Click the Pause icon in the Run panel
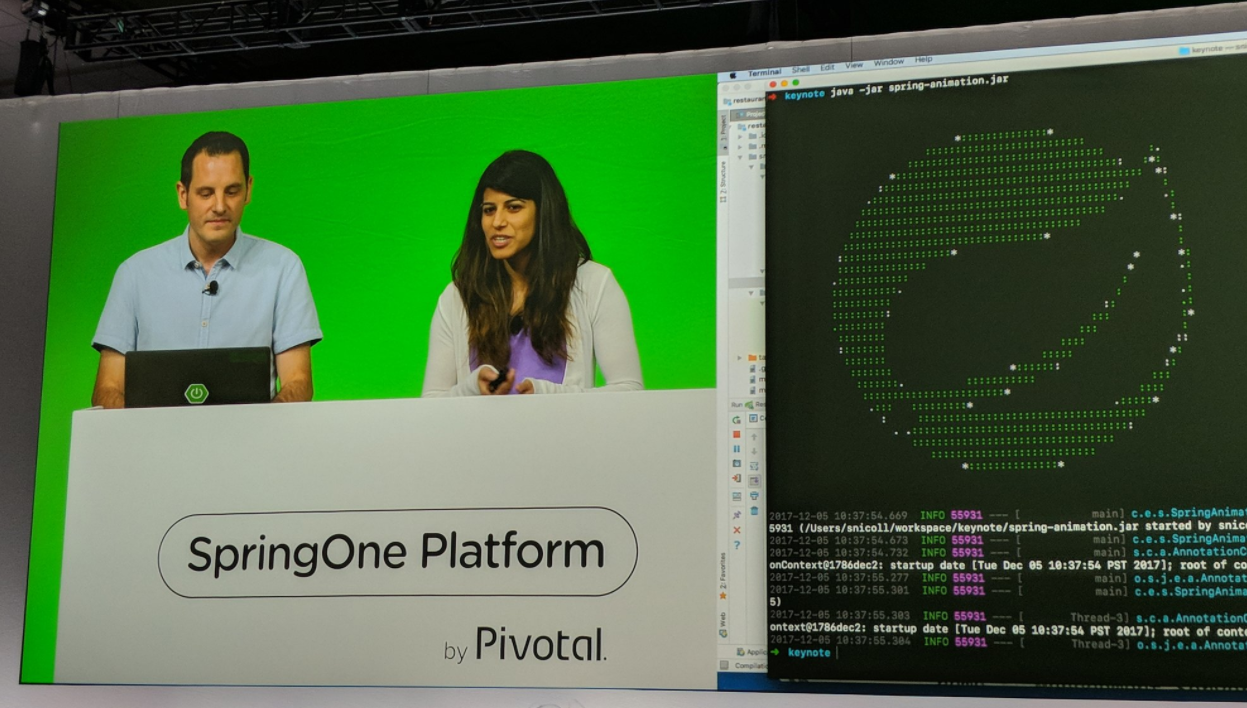The width and height of the screenshot is (1247, 708). [x=737, y=449]
